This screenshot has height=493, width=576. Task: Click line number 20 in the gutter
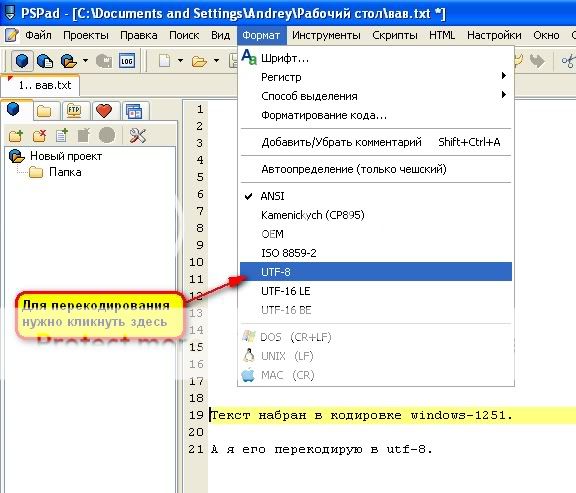[x=196, y=432]
